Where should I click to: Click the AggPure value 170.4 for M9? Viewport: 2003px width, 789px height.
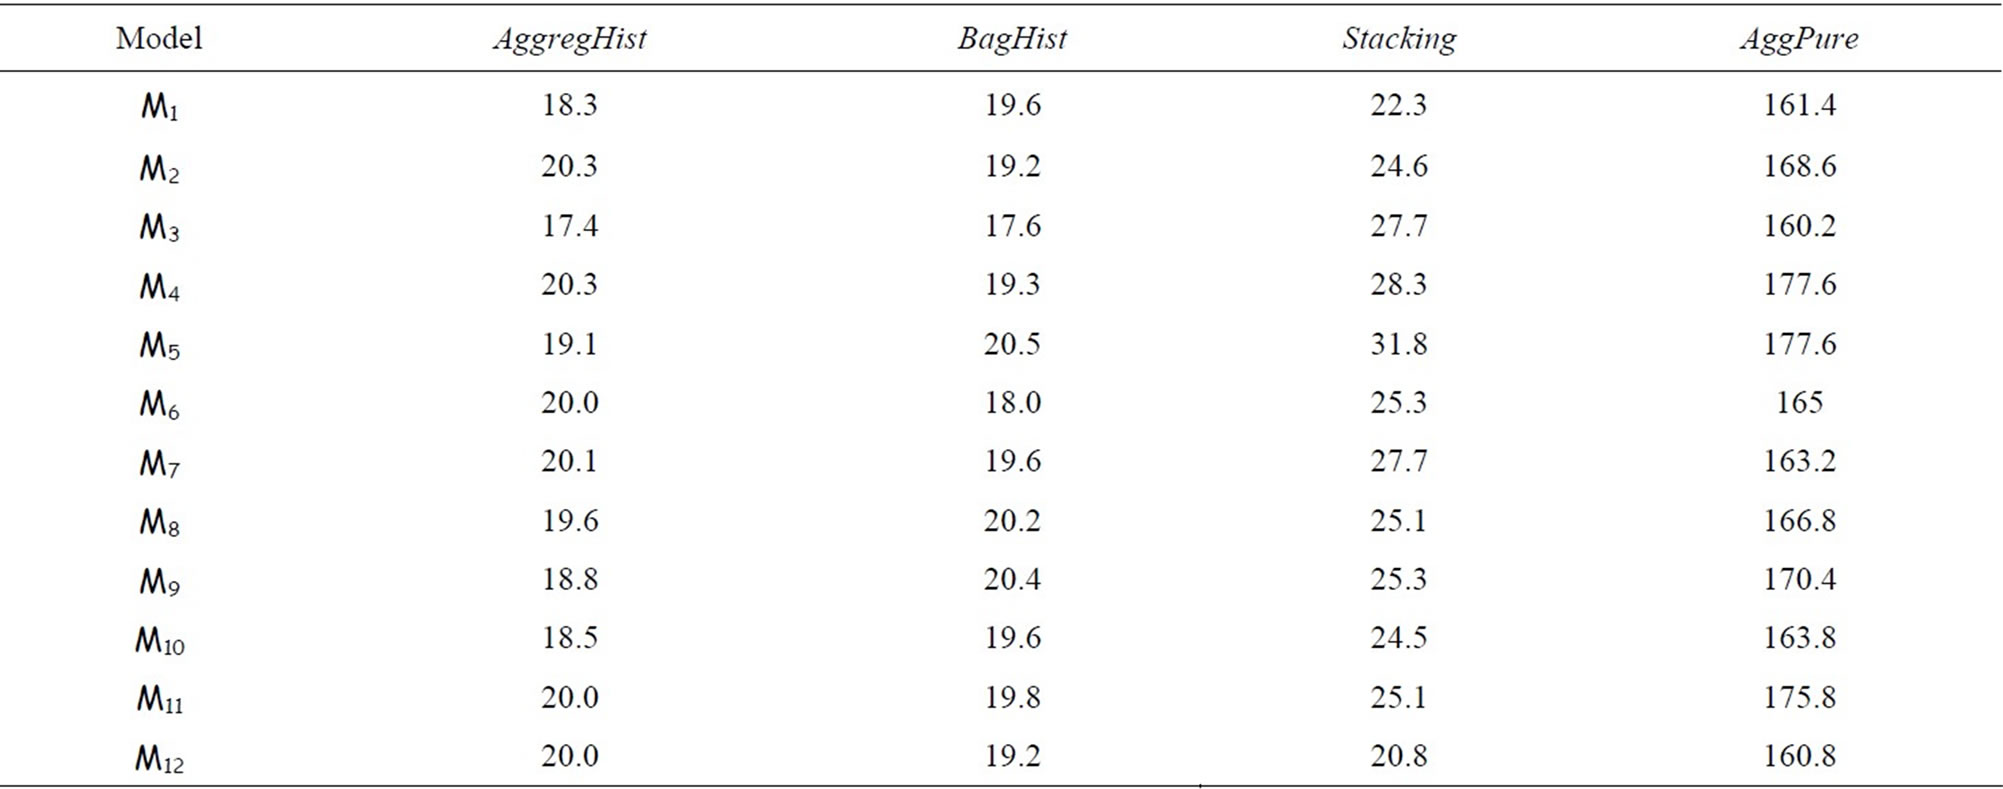click(x=1799, y=579)
